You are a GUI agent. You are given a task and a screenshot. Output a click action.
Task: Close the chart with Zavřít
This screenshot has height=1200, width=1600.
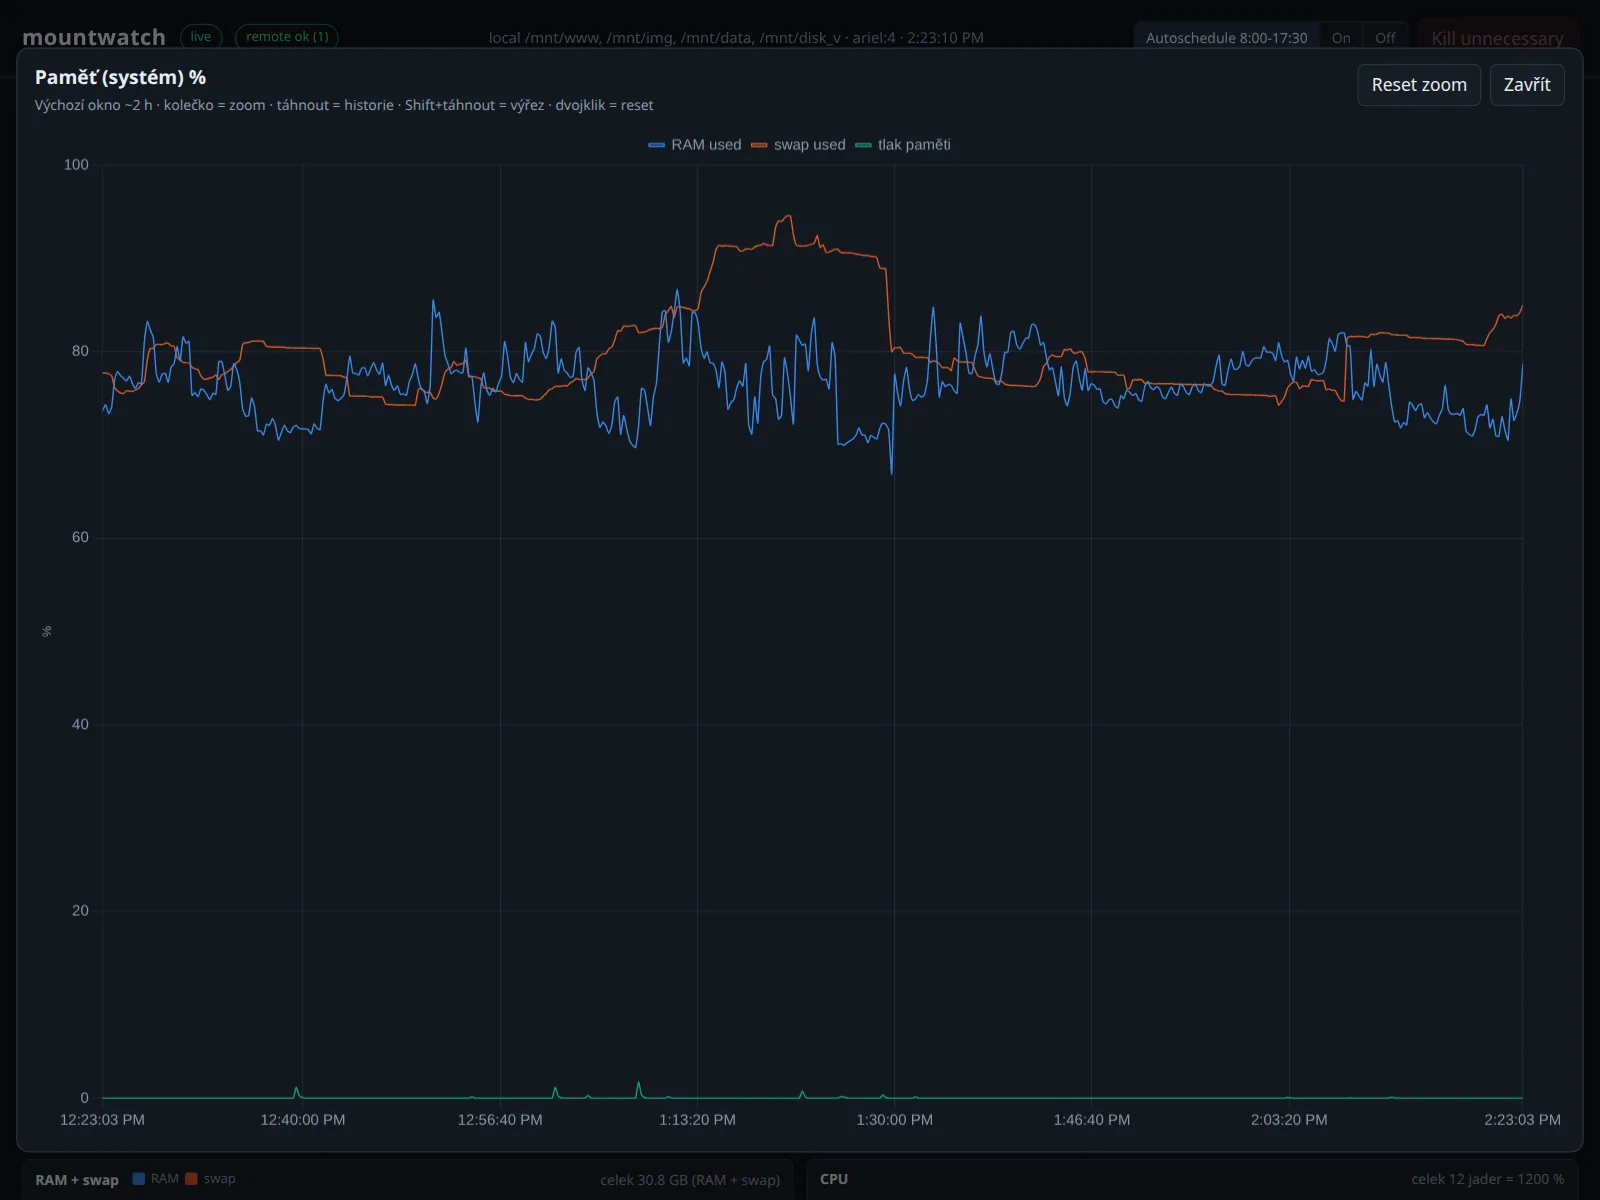click(x=1527, y=85)
